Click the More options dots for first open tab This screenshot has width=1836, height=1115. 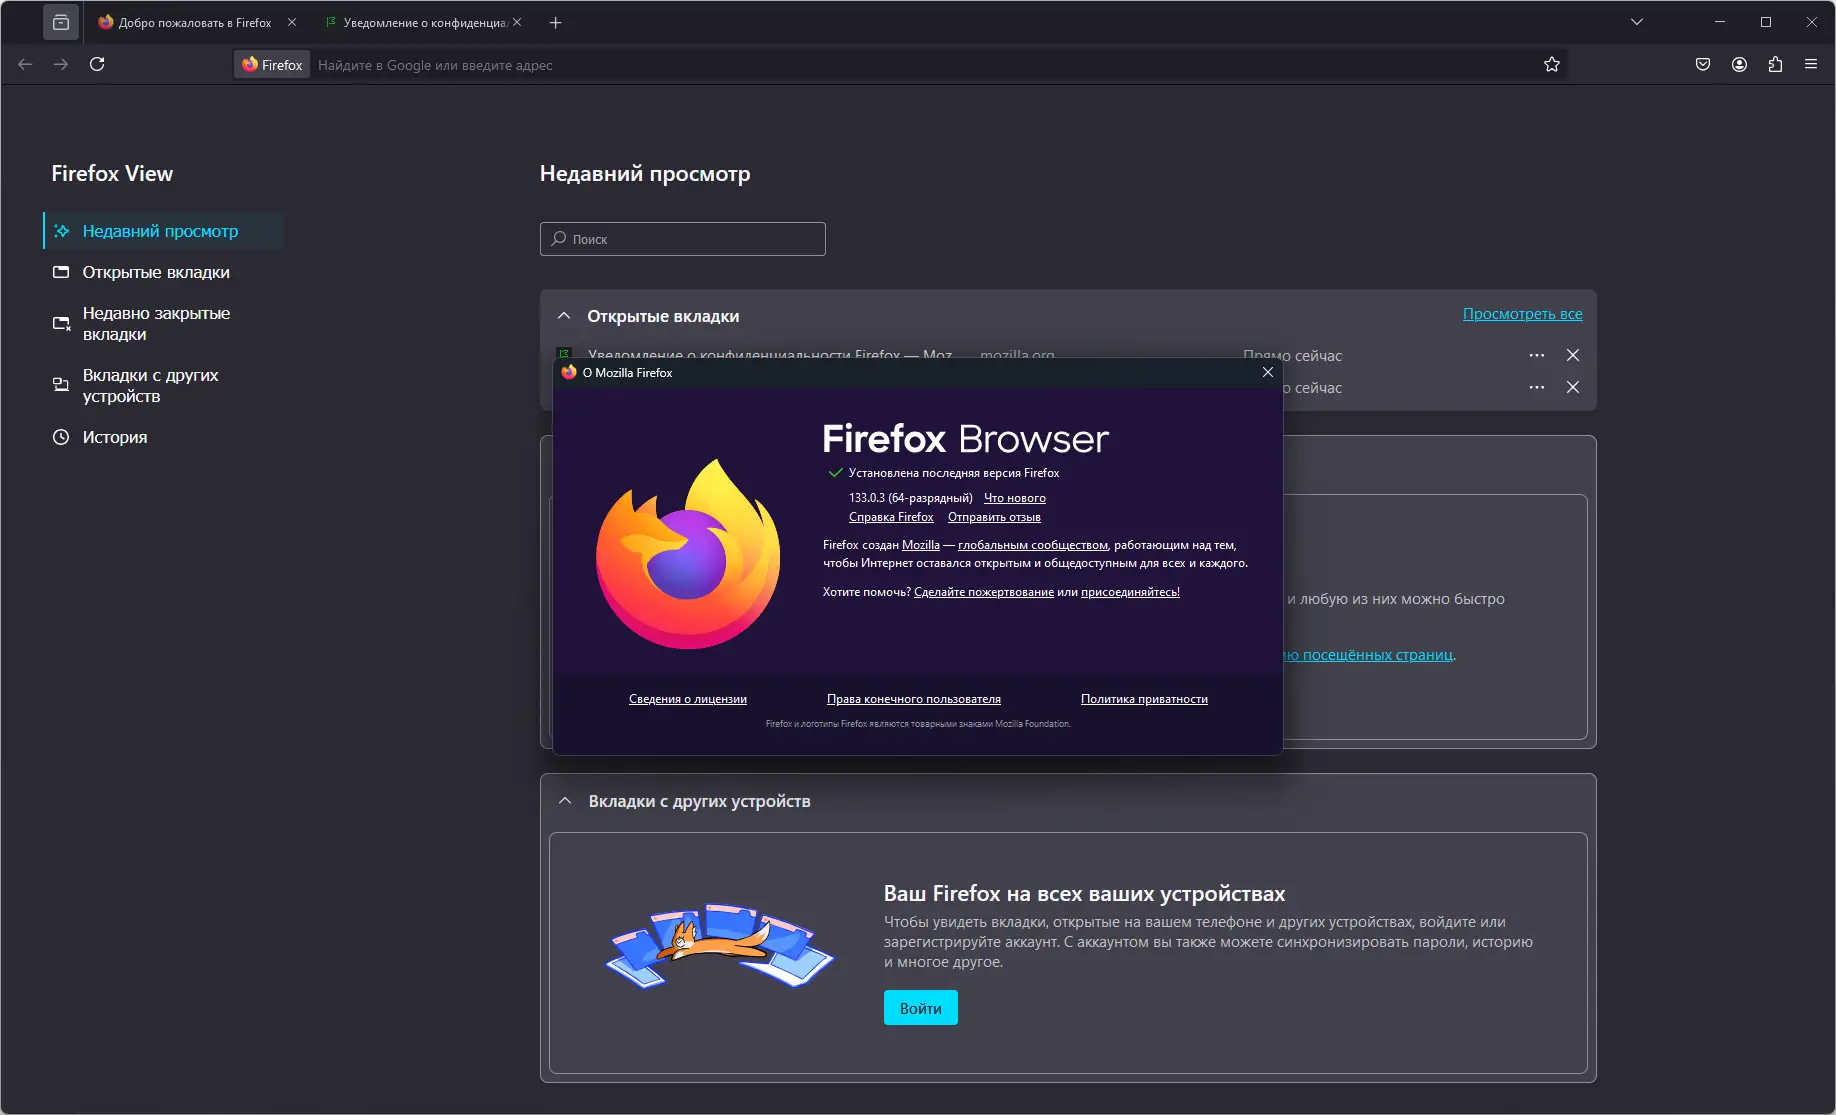(x=1537, y=355)
